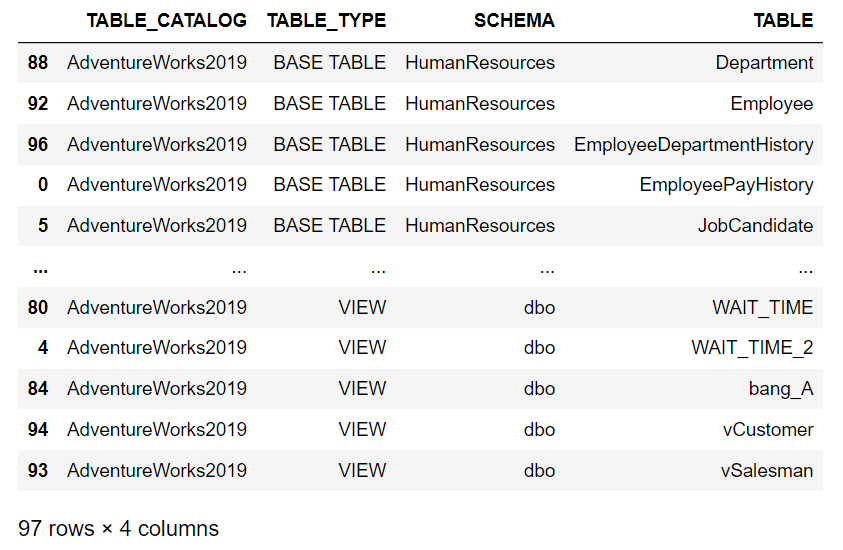This screenshot has height=550, width=843.
Task: Click row index 93
Action: [x=38, y=470]
